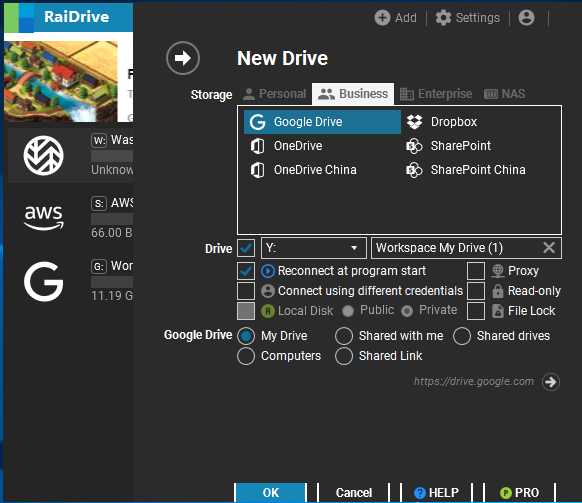Switch to the Personal storage tab
Image resolution: width=582 pixels, height=503 pixels.
(275, 94)
